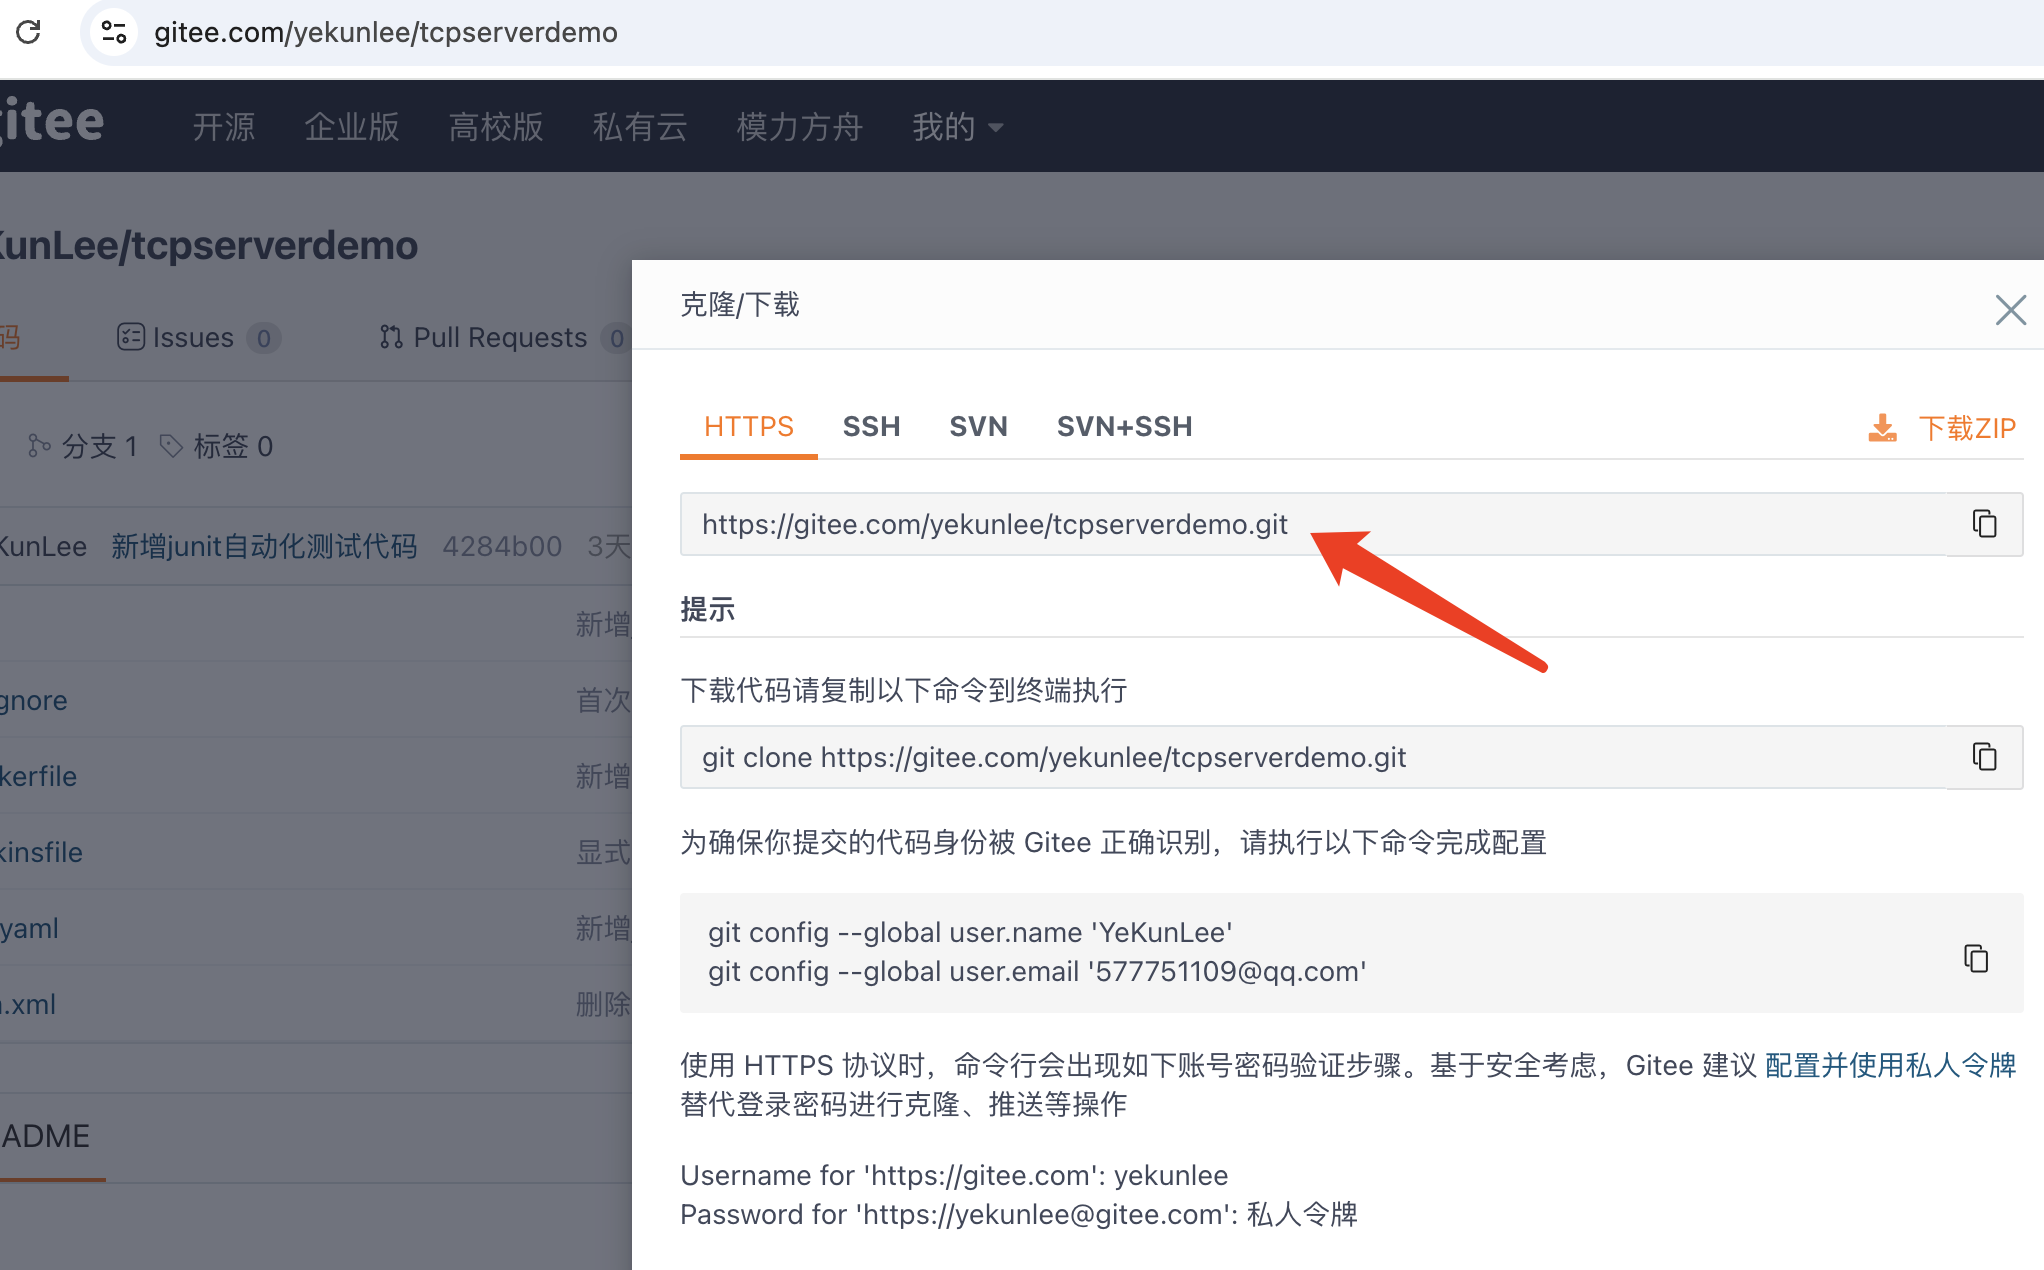Click the 下载ZIP link
This screenshot has width=2044, height=1270.
1966,428
